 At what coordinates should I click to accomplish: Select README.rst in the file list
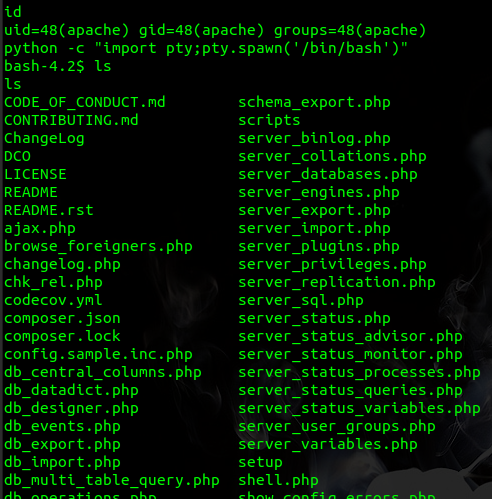tap(49, 211)
